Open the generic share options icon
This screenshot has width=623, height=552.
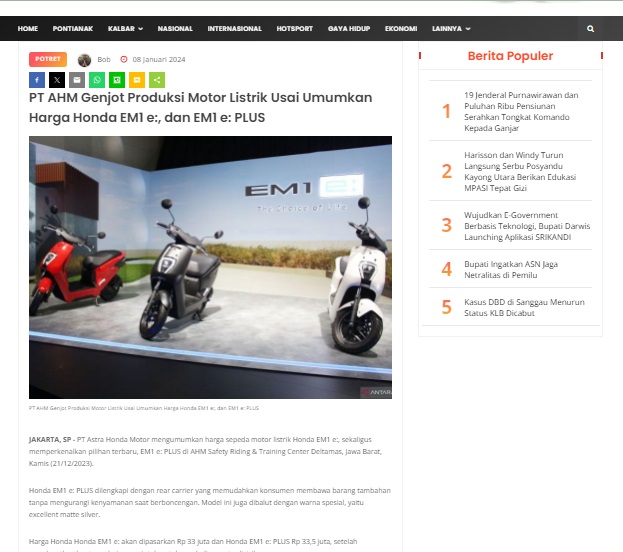pos(157,80)
